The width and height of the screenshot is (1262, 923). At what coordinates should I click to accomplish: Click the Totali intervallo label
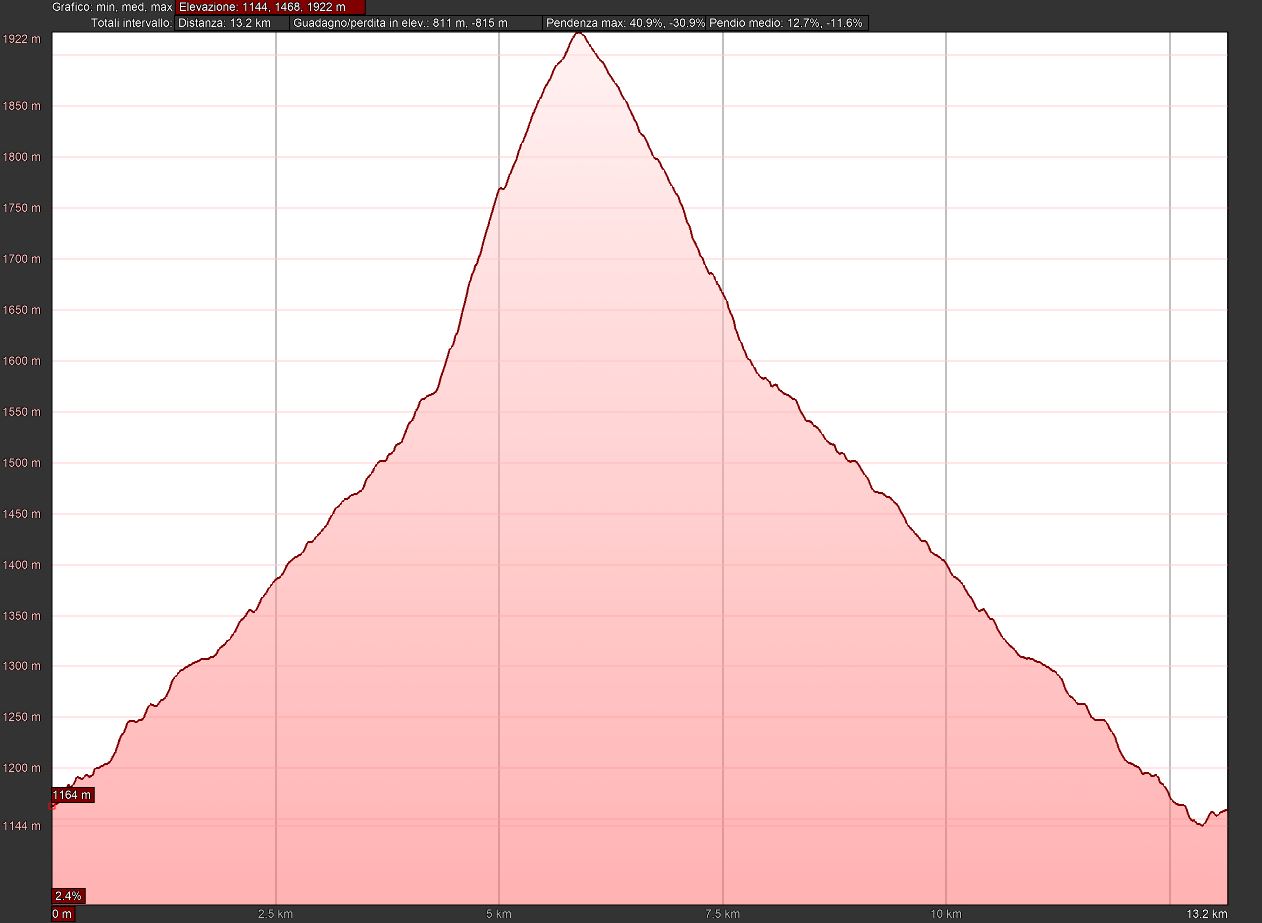point(130,22)
